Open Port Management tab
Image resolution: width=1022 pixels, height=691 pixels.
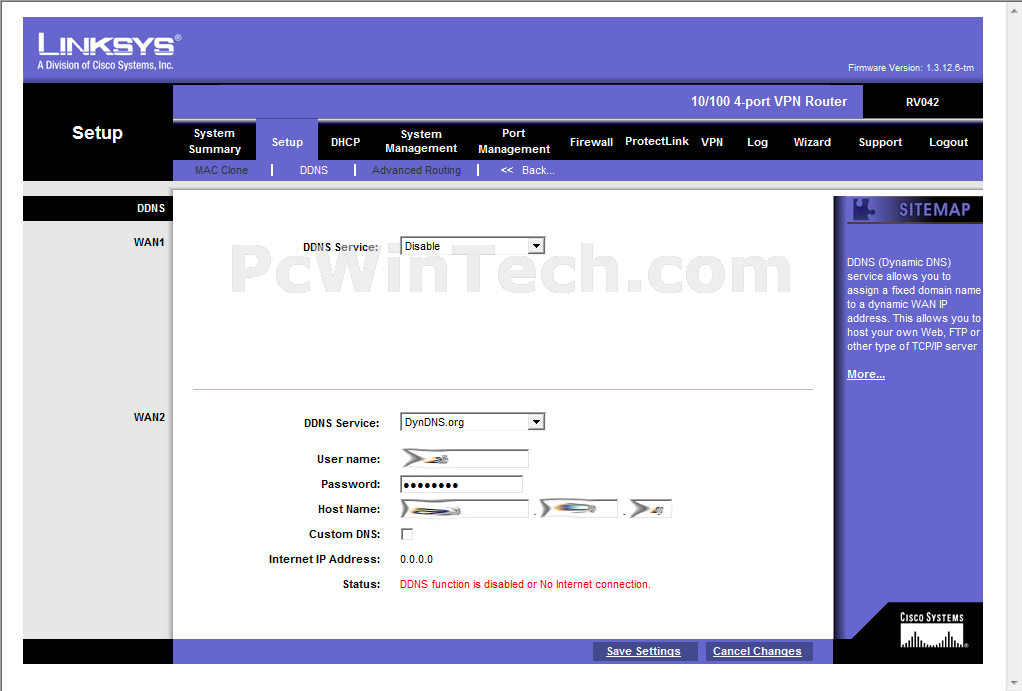click(x=514, y=141)
